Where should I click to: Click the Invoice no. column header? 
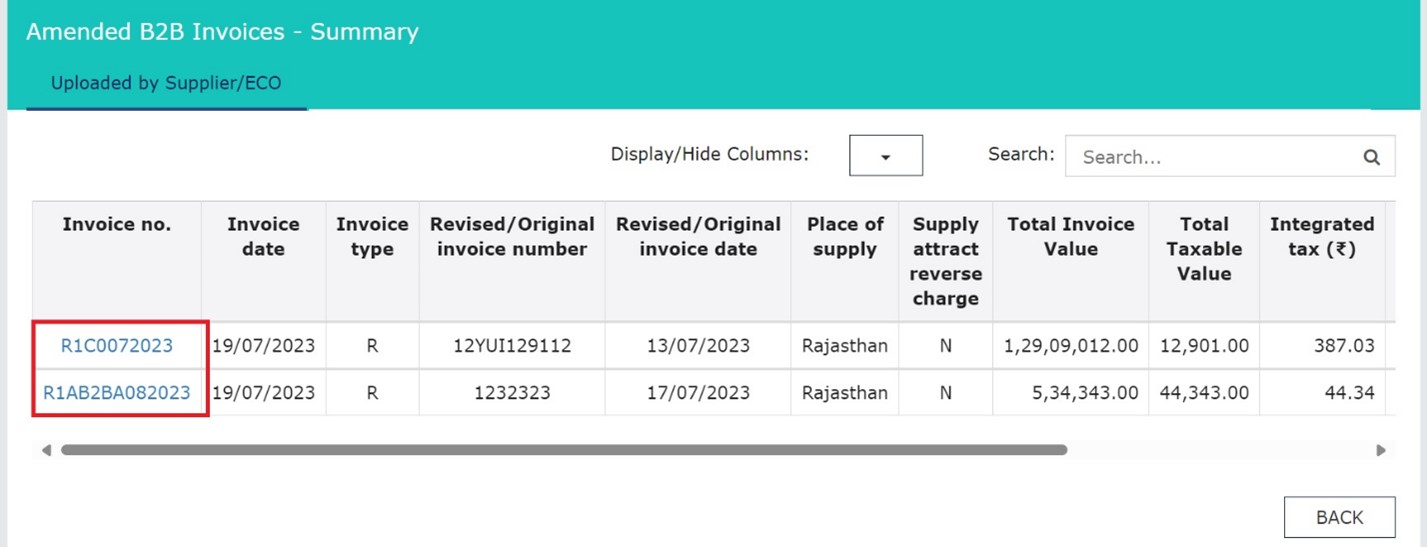point(116,225)
